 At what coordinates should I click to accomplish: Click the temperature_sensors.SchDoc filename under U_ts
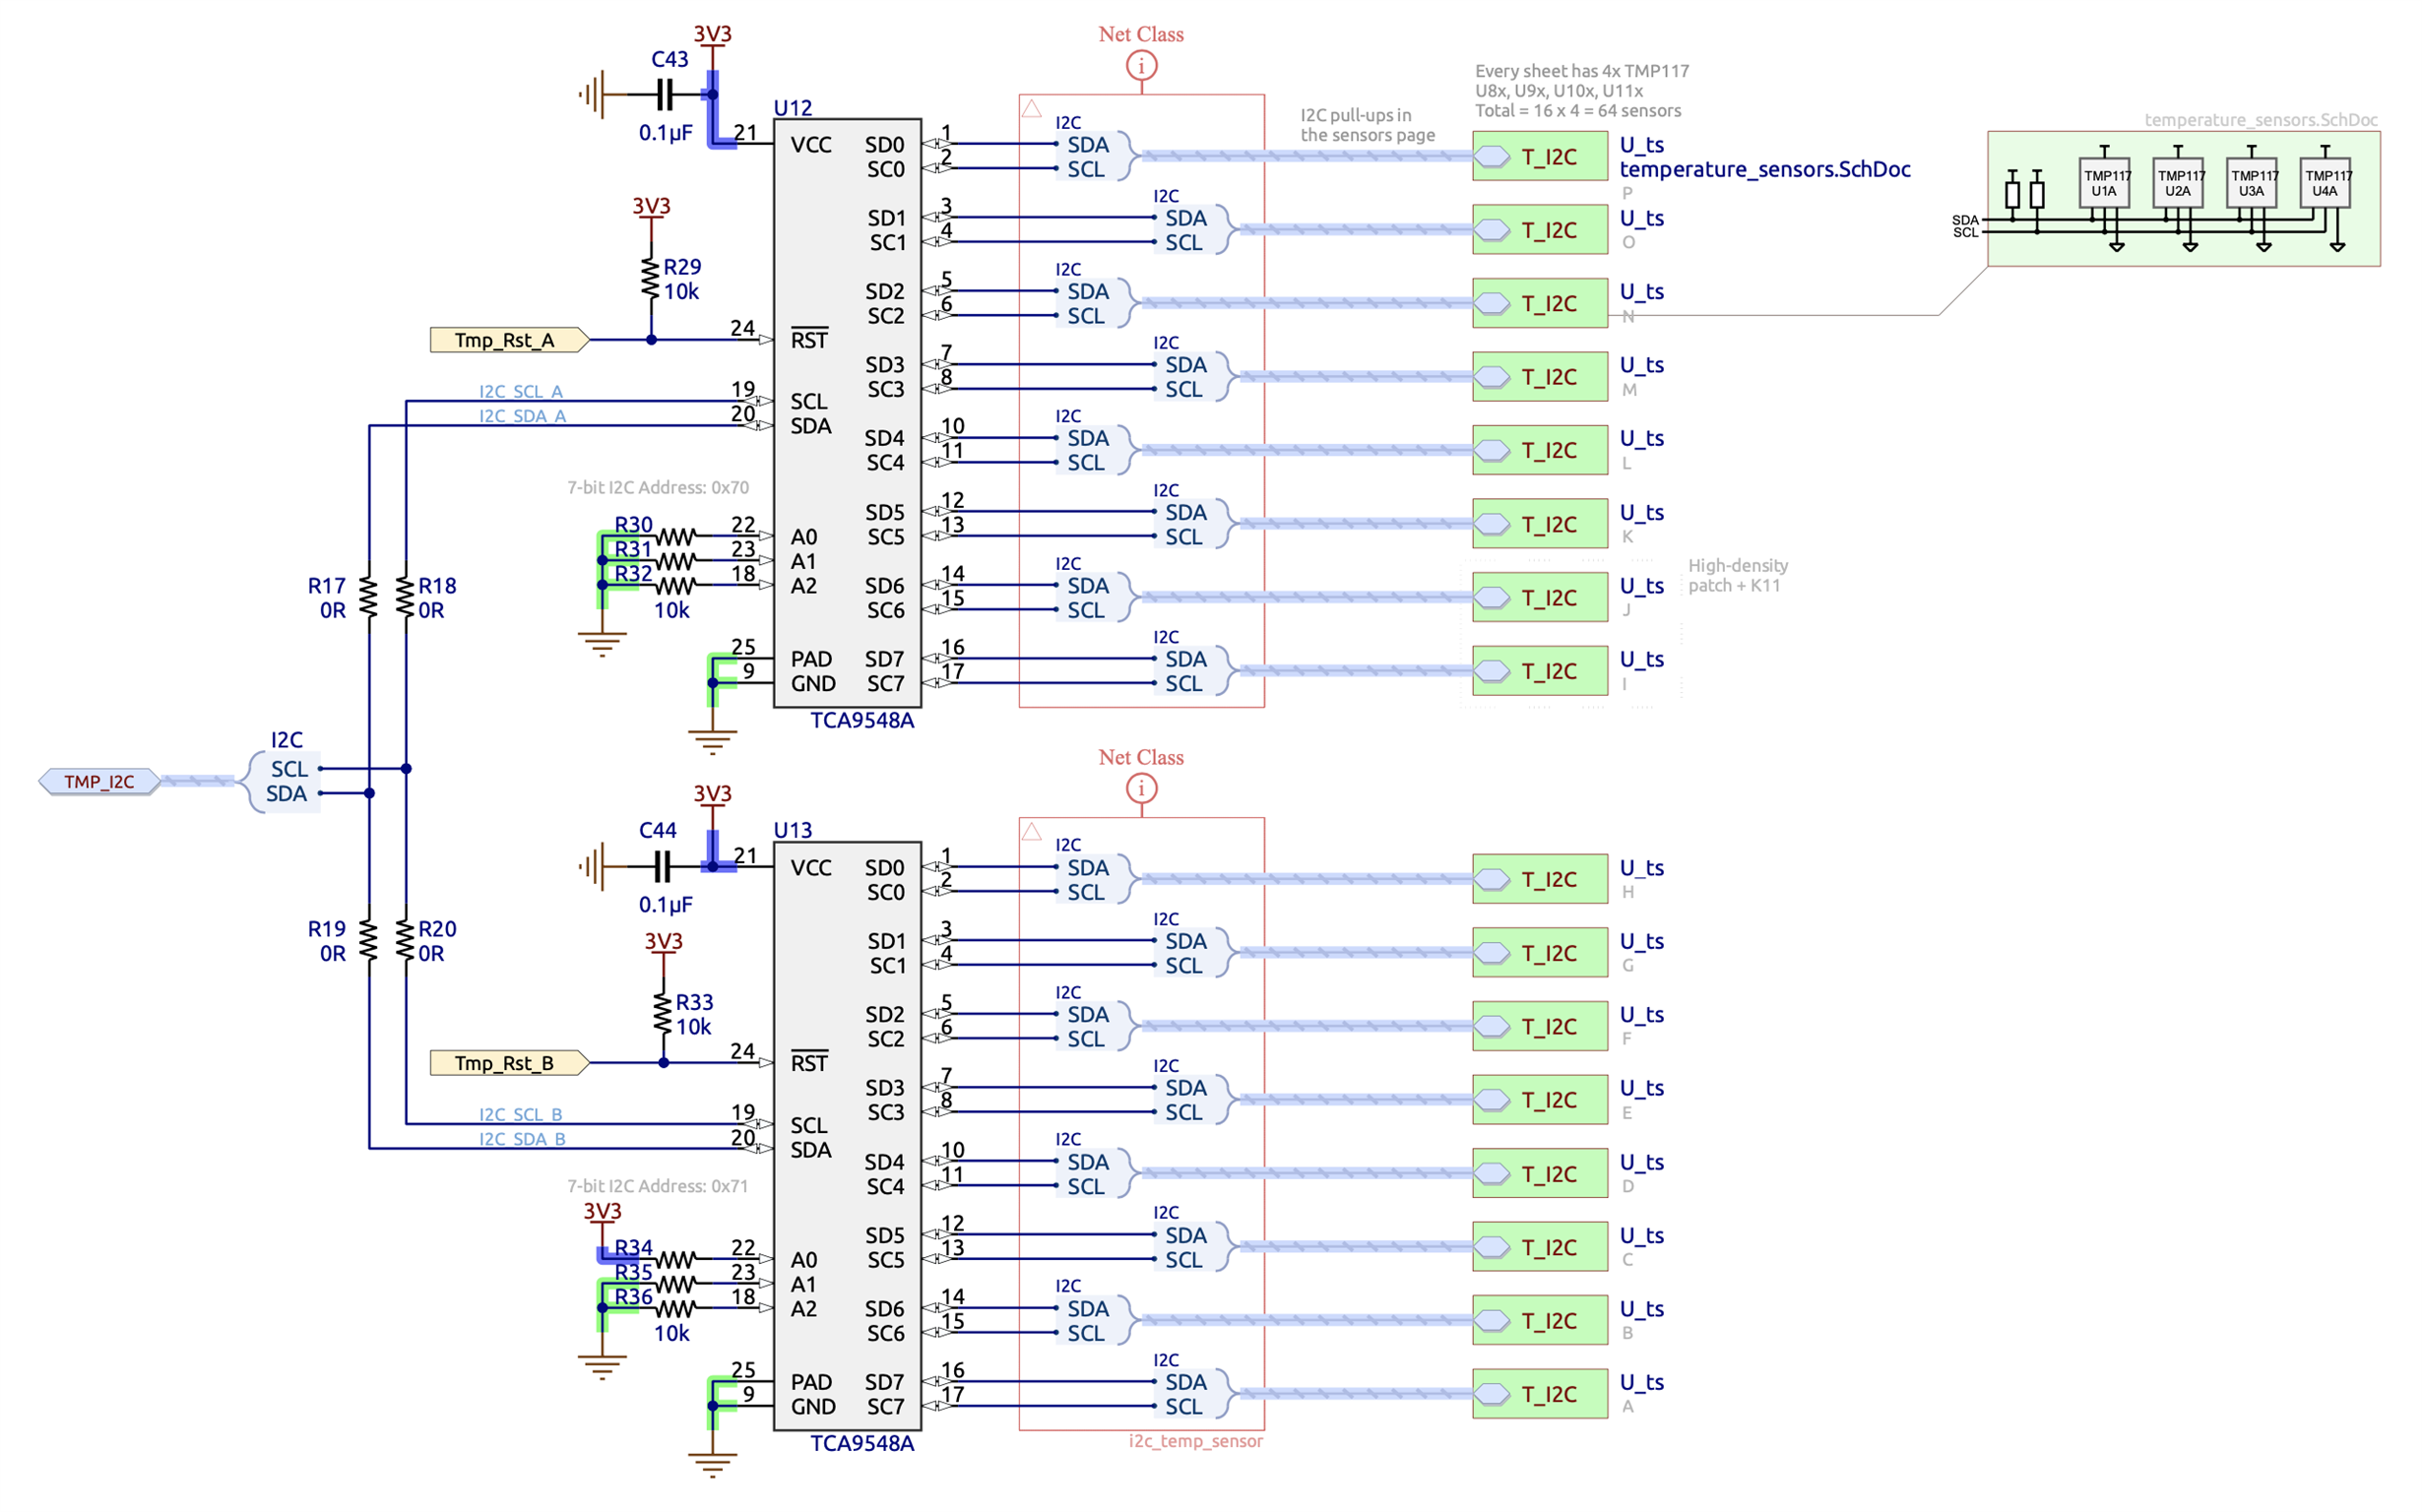pos(1765,170)
